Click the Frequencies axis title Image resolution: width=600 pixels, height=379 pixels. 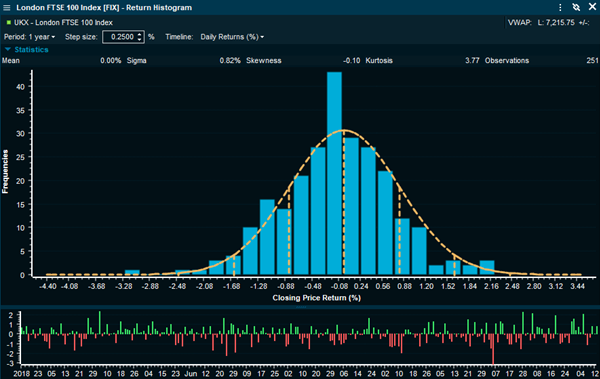(x=5, y=172)
